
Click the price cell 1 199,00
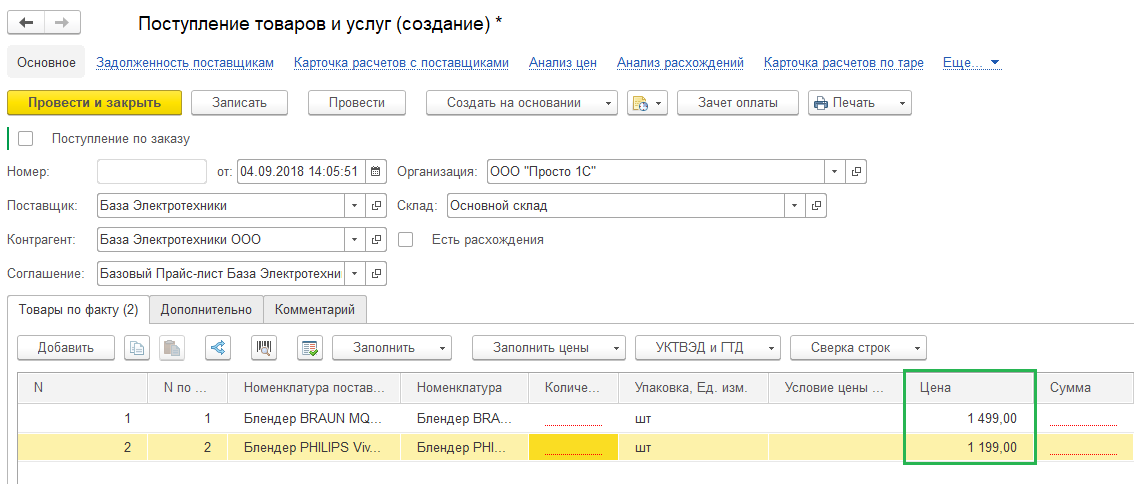(x=969, y=448)
